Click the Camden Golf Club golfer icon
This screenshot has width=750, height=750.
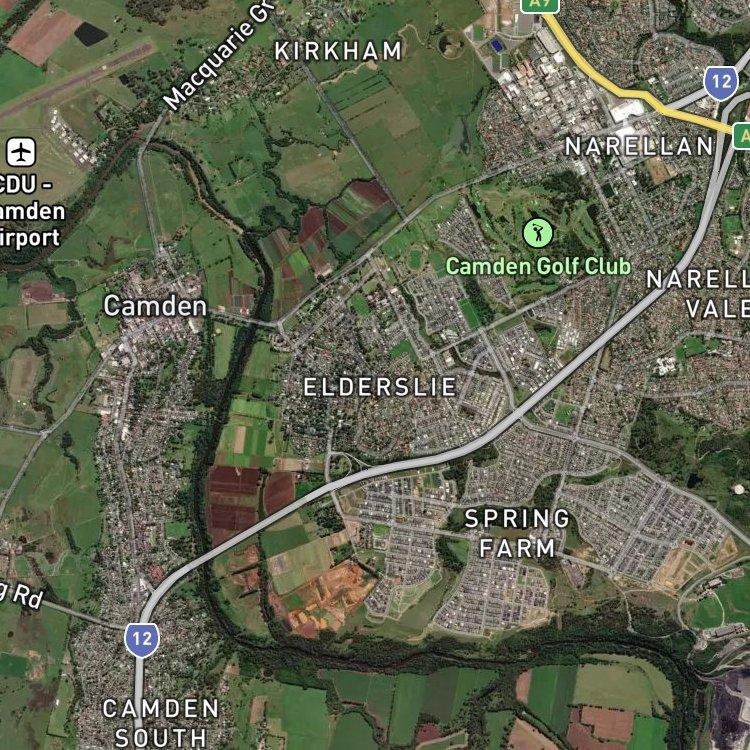pos(538,233)
